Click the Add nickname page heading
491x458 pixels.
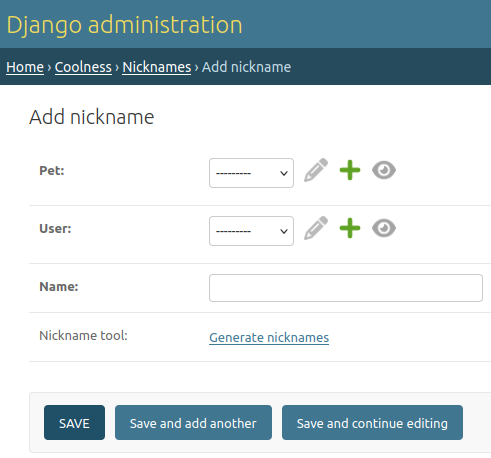pos(92,117)
